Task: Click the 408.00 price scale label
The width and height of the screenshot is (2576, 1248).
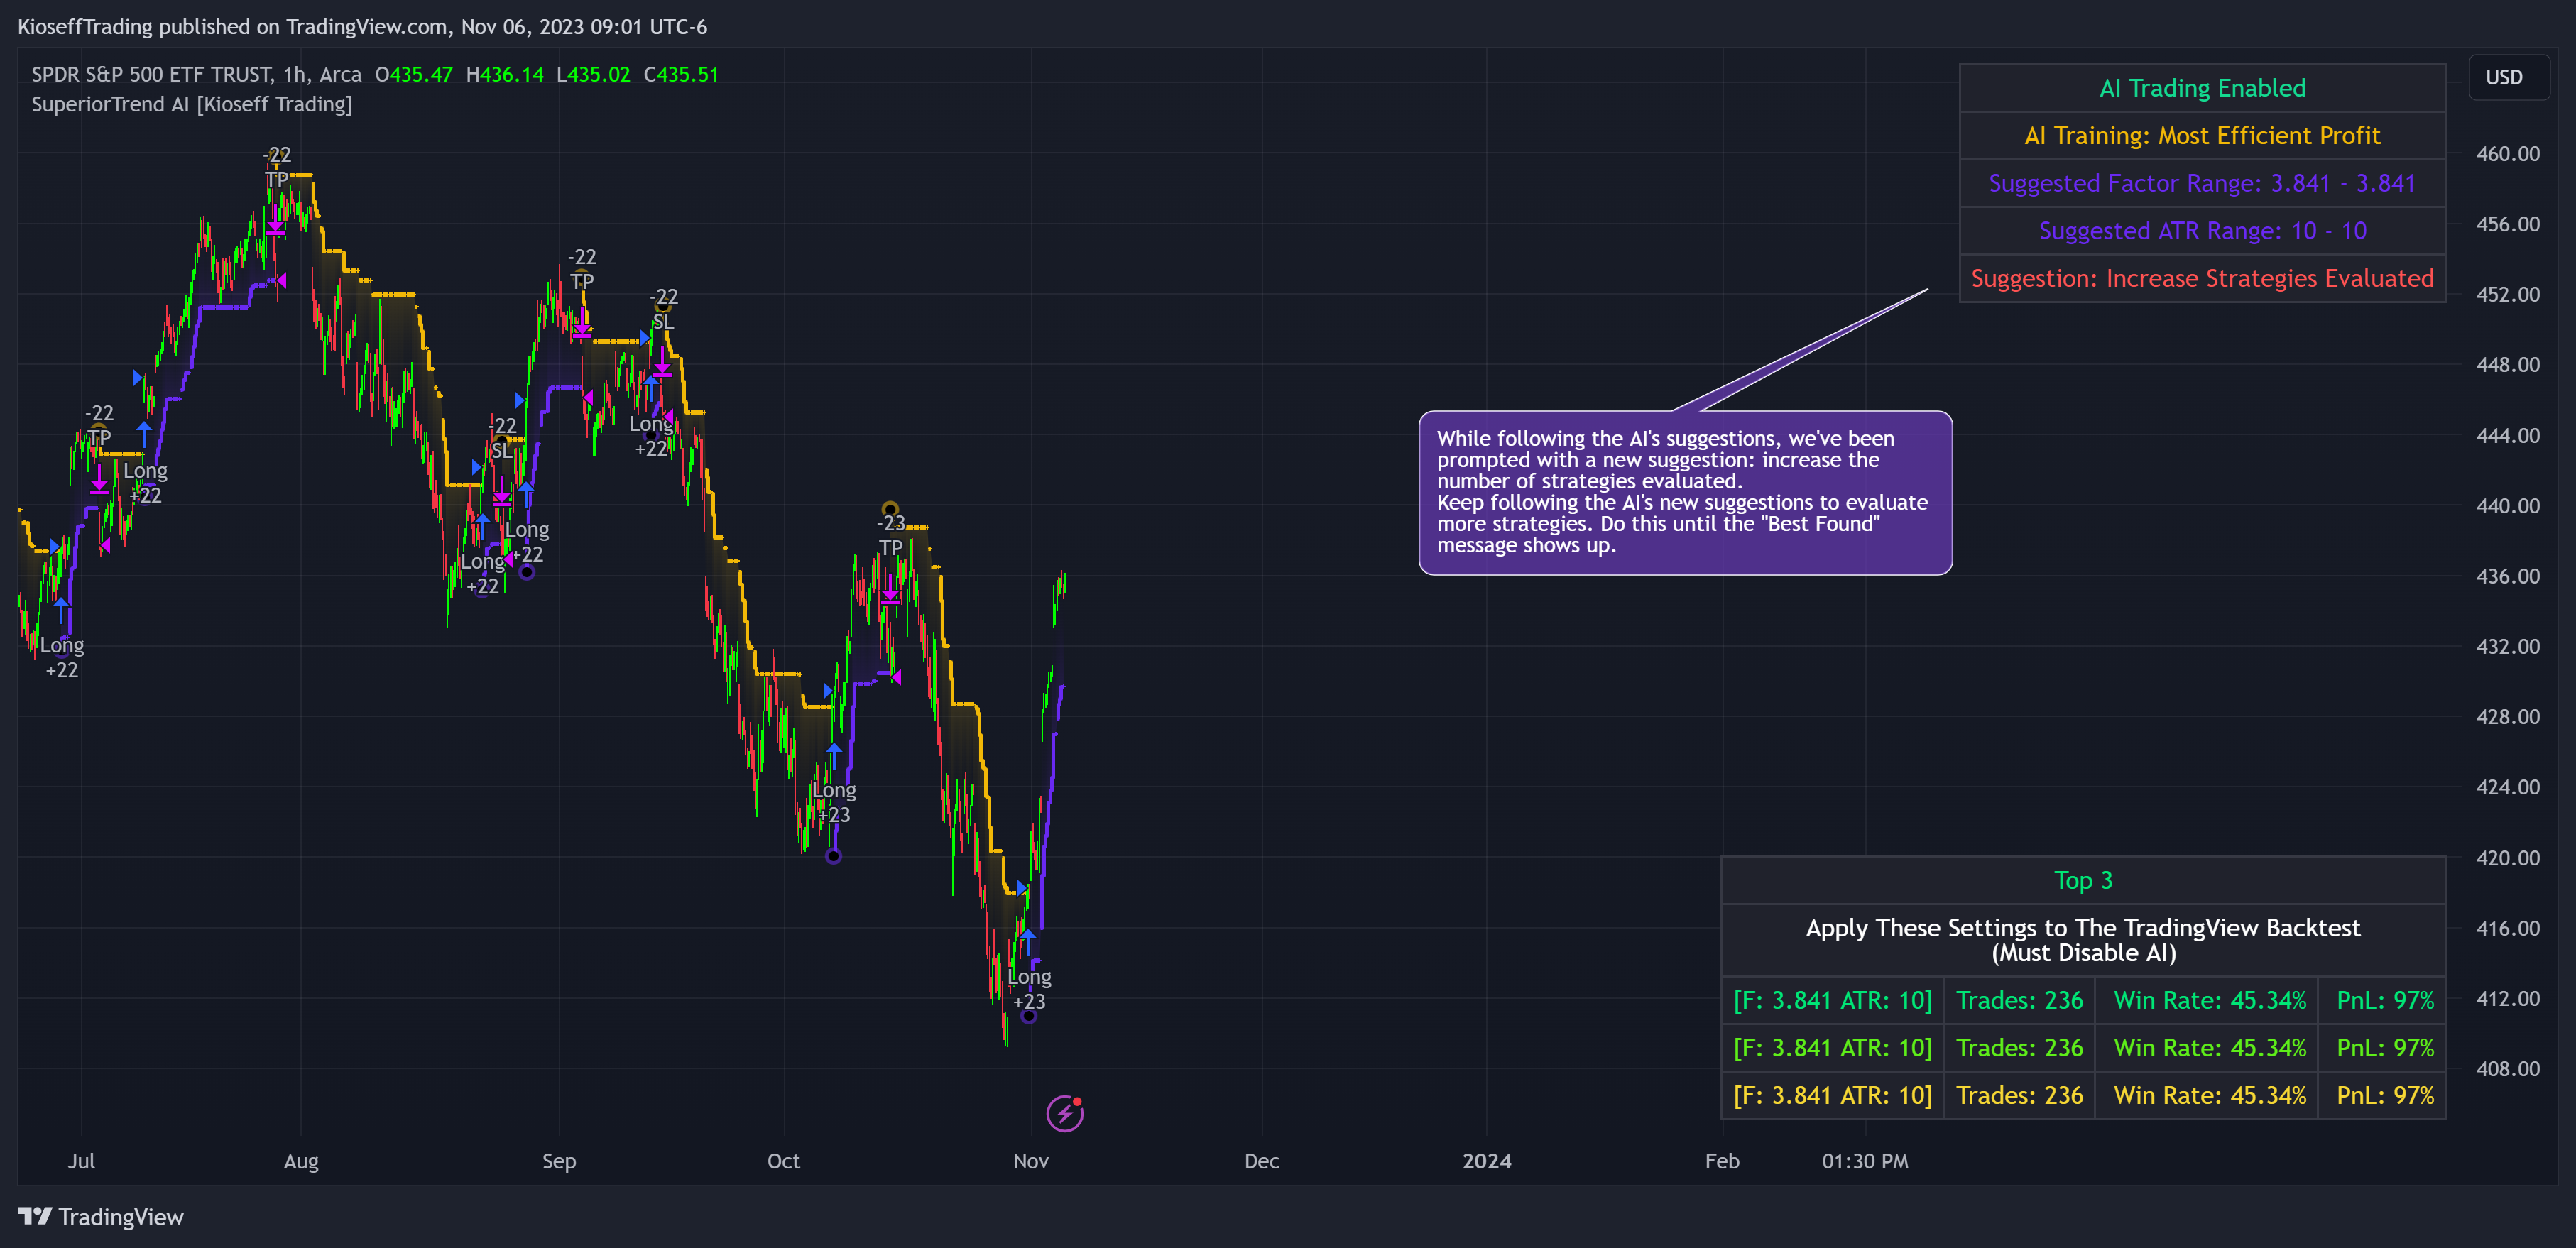Action: pyautogui.click(x=2507, y=1069)
